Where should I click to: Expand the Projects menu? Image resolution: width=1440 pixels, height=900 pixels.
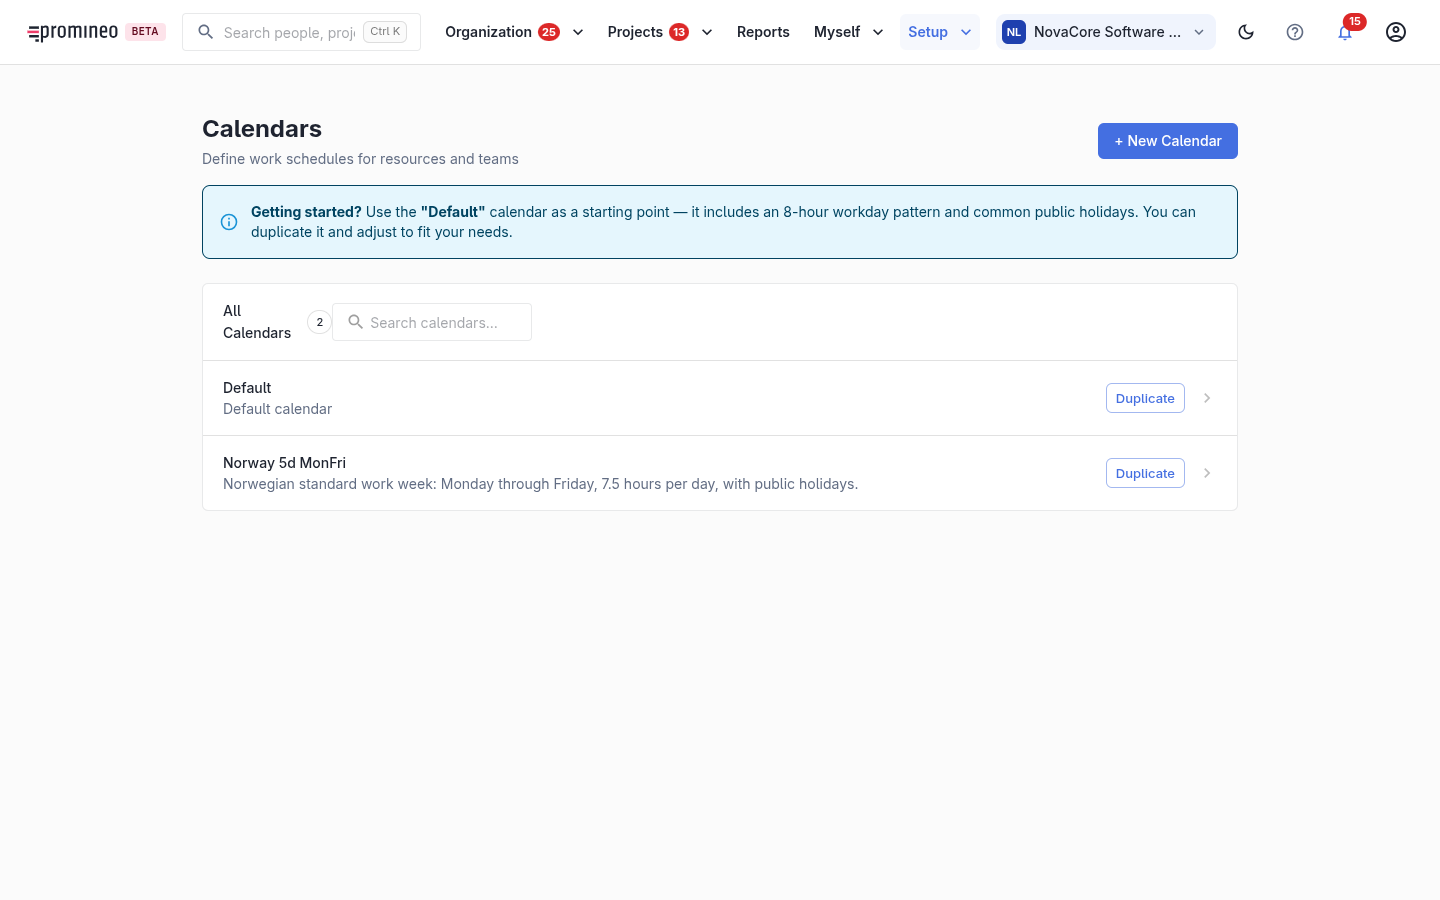(660, 32)
